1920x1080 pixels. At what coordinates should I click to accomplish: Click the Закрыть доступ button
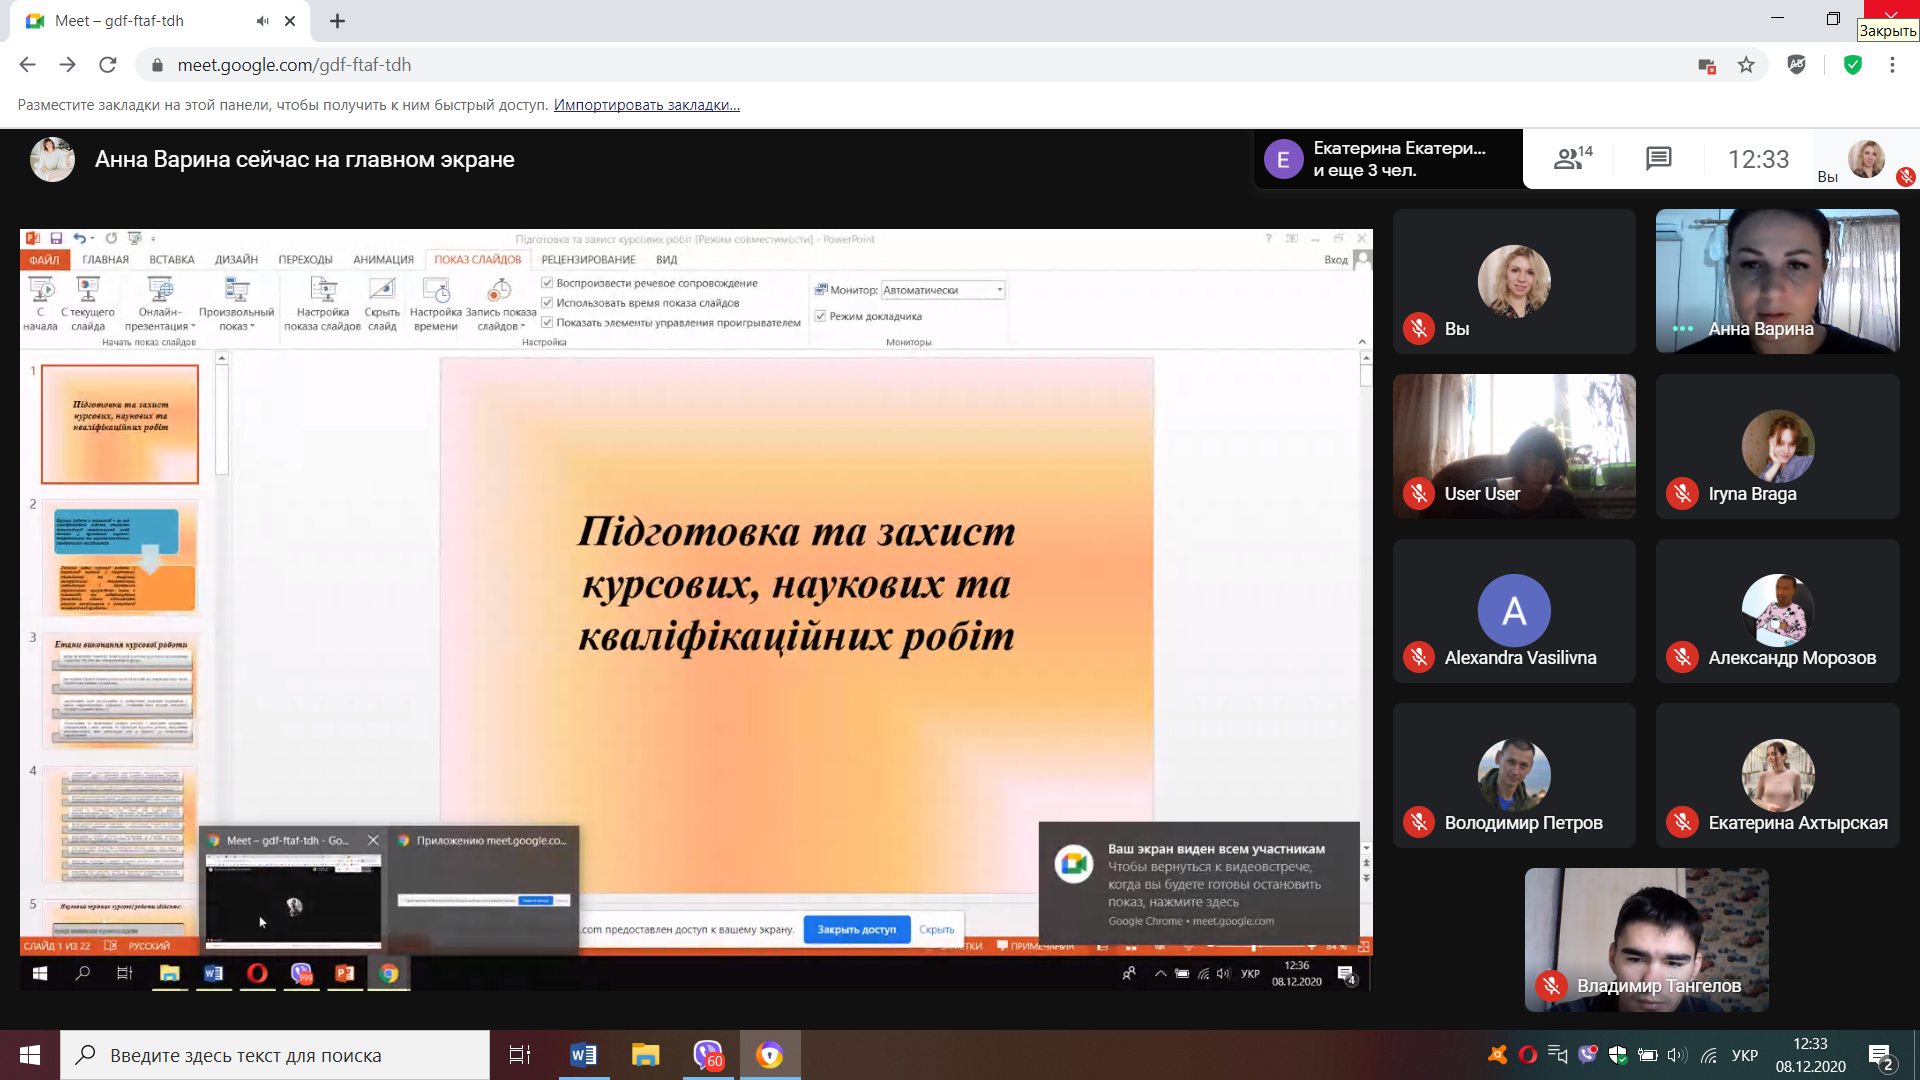tap(856, 929)
